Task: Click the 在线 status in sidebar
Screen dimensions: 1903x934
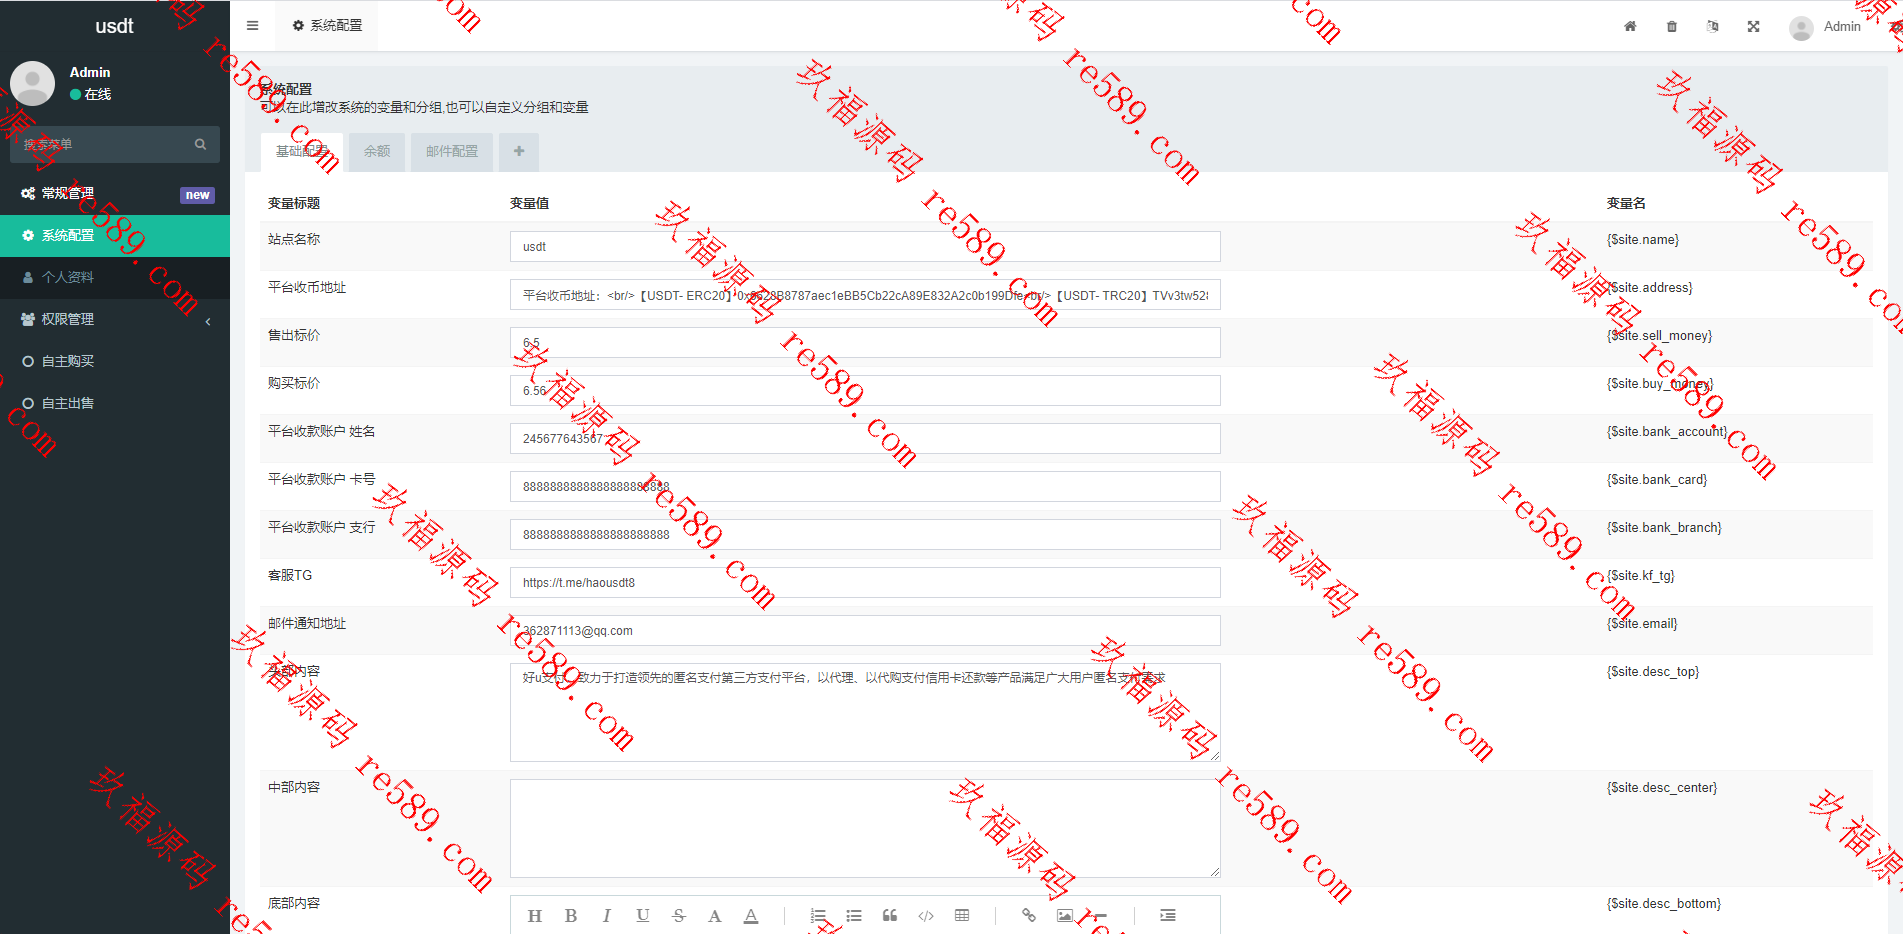Action: [91, 94]
